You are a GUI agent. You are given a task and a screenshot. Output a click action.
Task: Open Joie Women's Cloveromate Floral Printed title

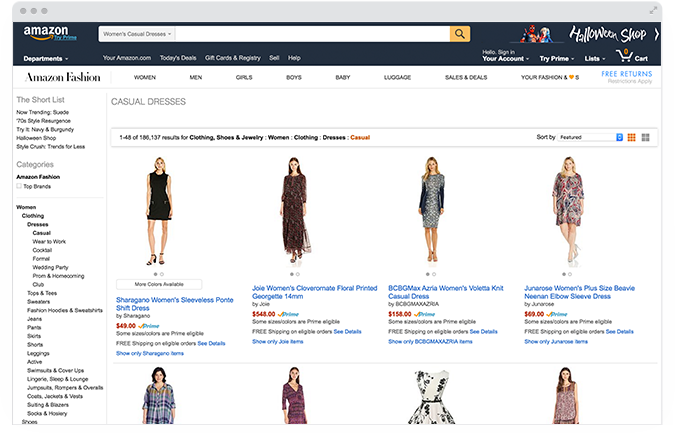coord(315,292)
